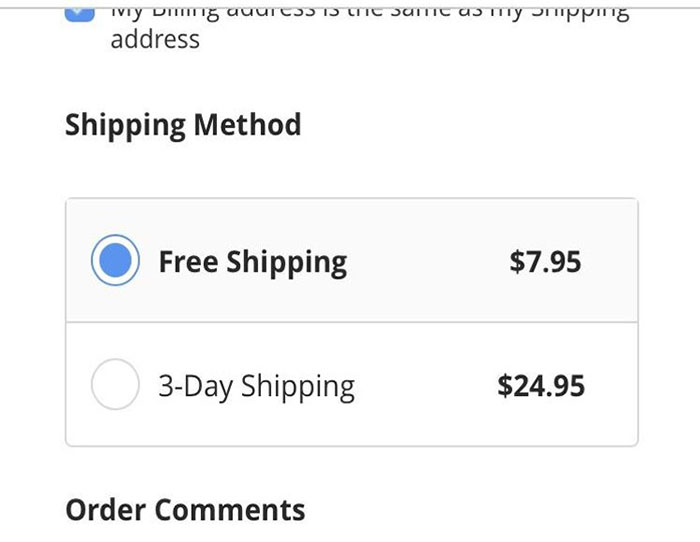
Task: Click the Order Comments heading
Action: (185, 509)
